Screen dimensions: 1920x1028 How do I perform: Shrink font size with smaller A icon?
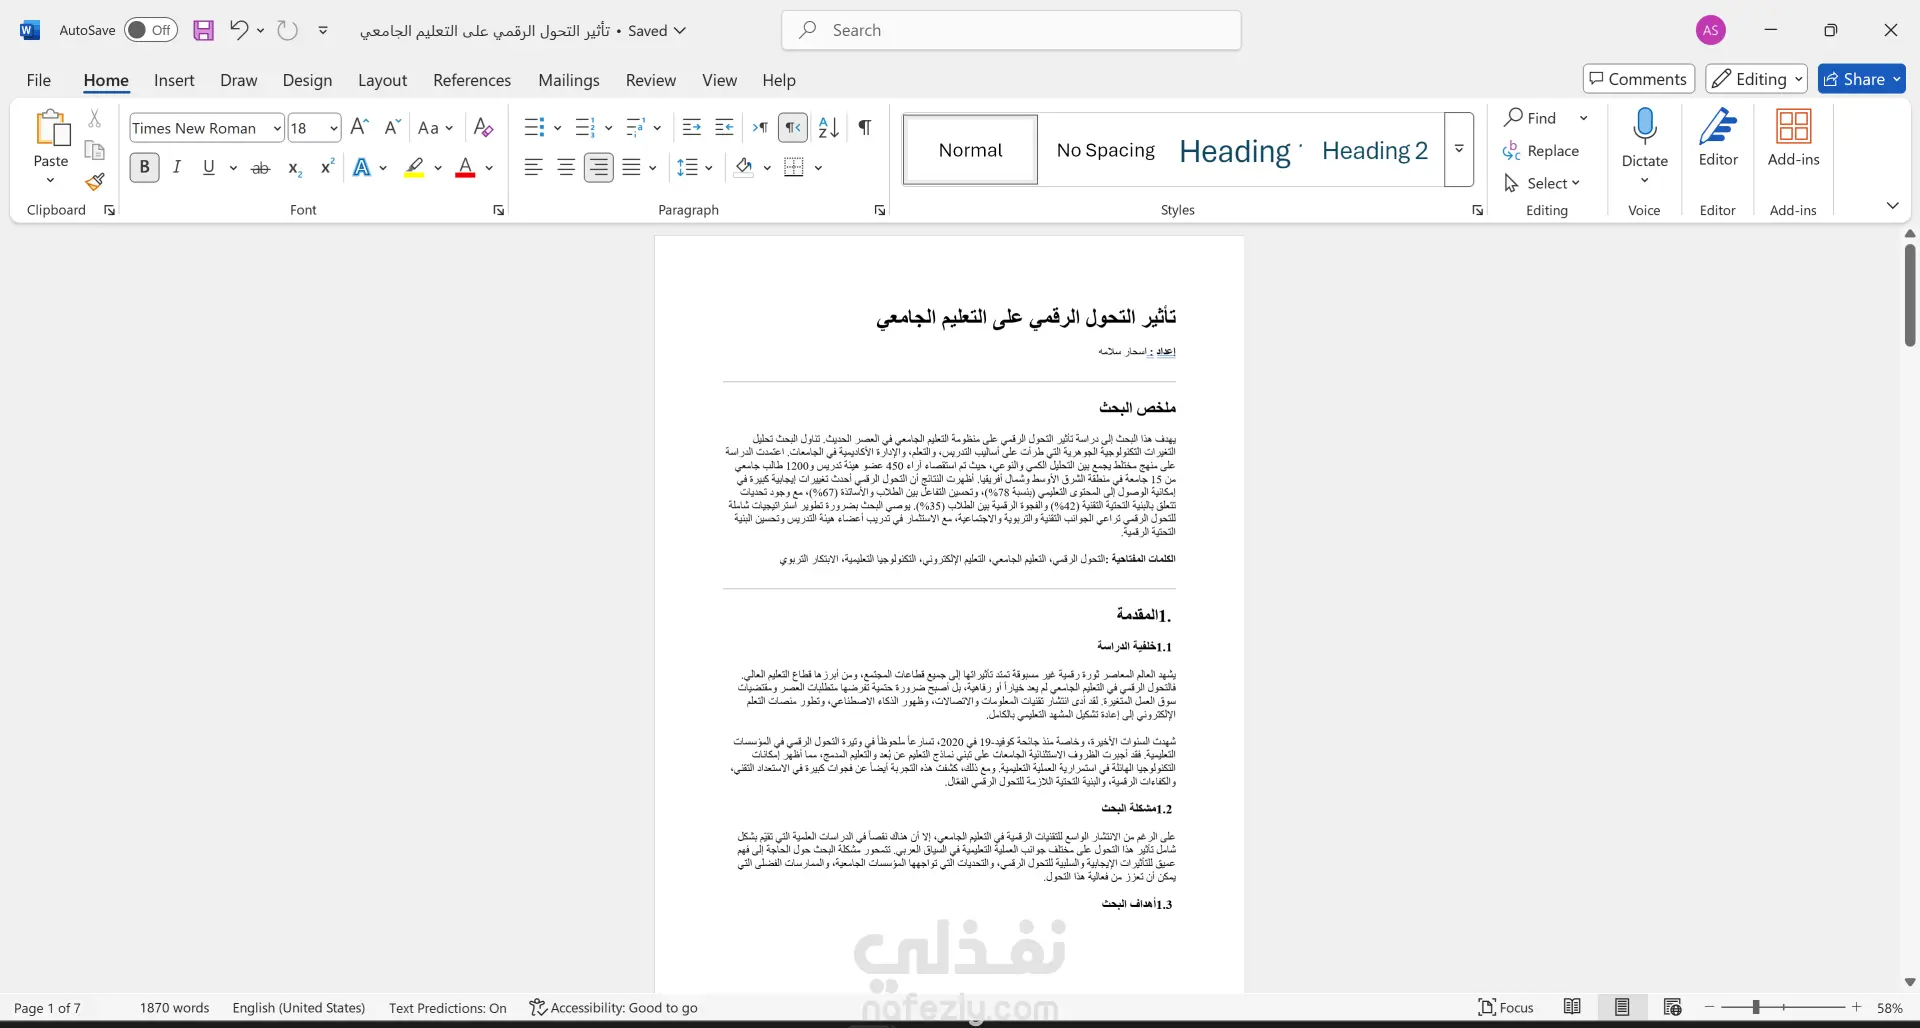click(393, 127)
